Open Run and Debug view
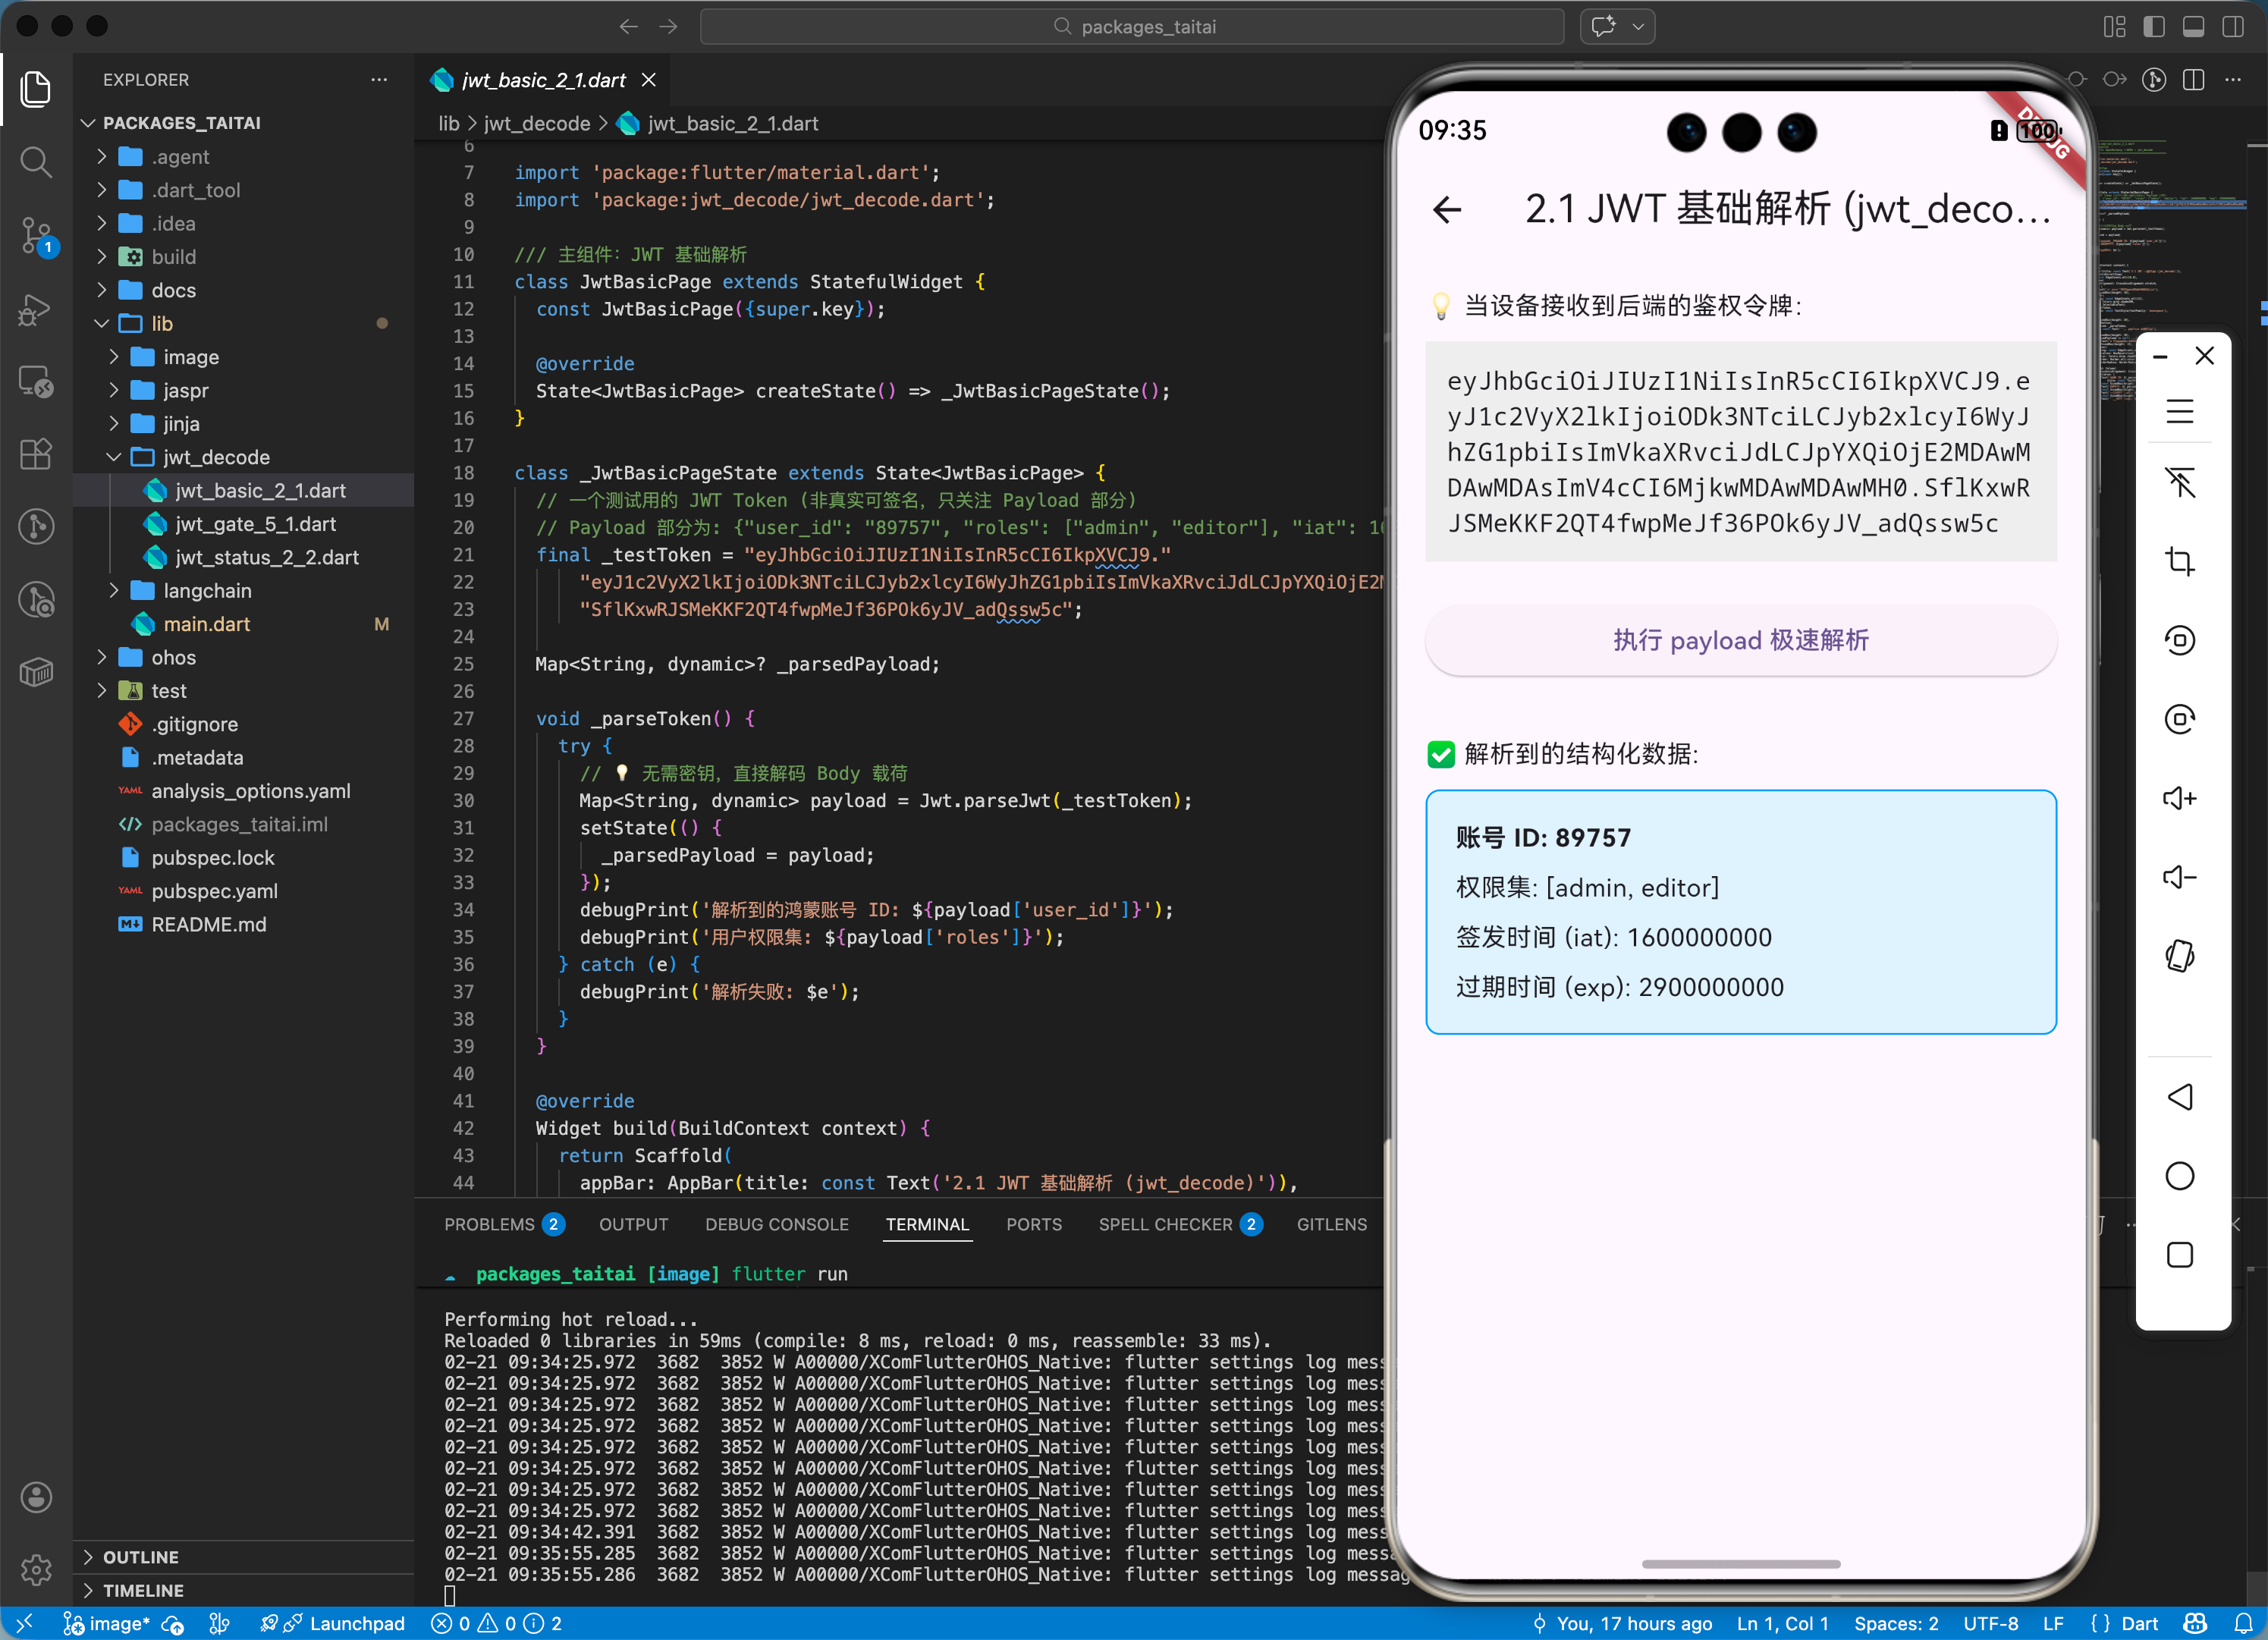This screenshot has height=1640, width=2268. (36, 310)
